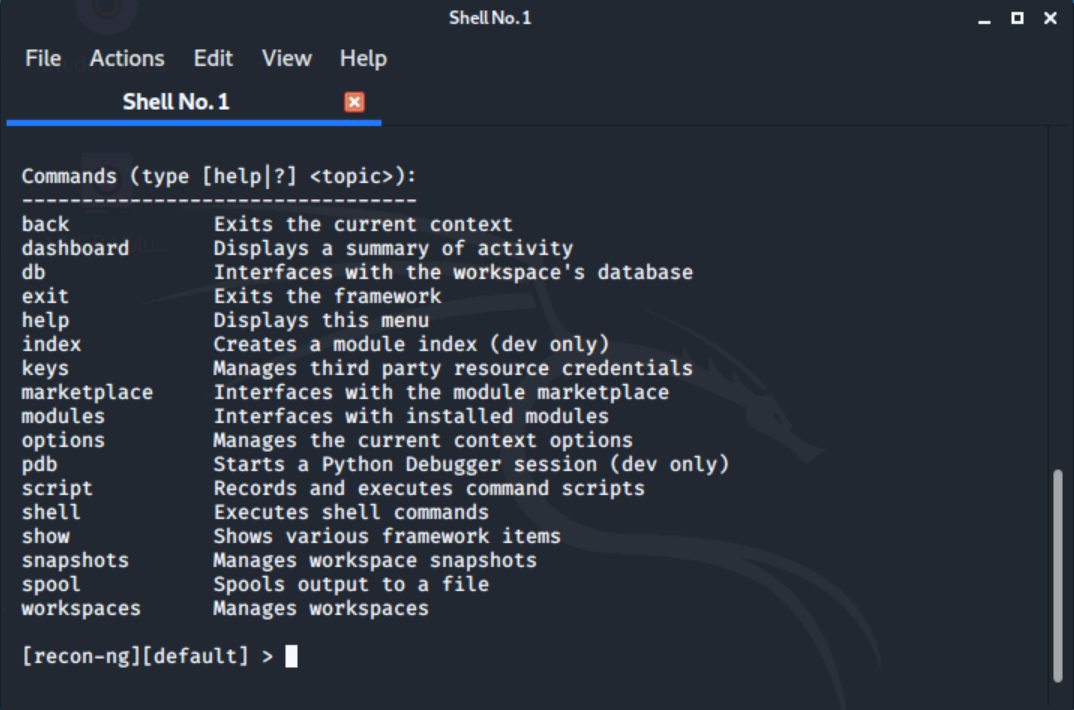Click the 'keys' command text
Image resolution: width=1074 pixels, height=710 pixels.
[x=45, y=368]
